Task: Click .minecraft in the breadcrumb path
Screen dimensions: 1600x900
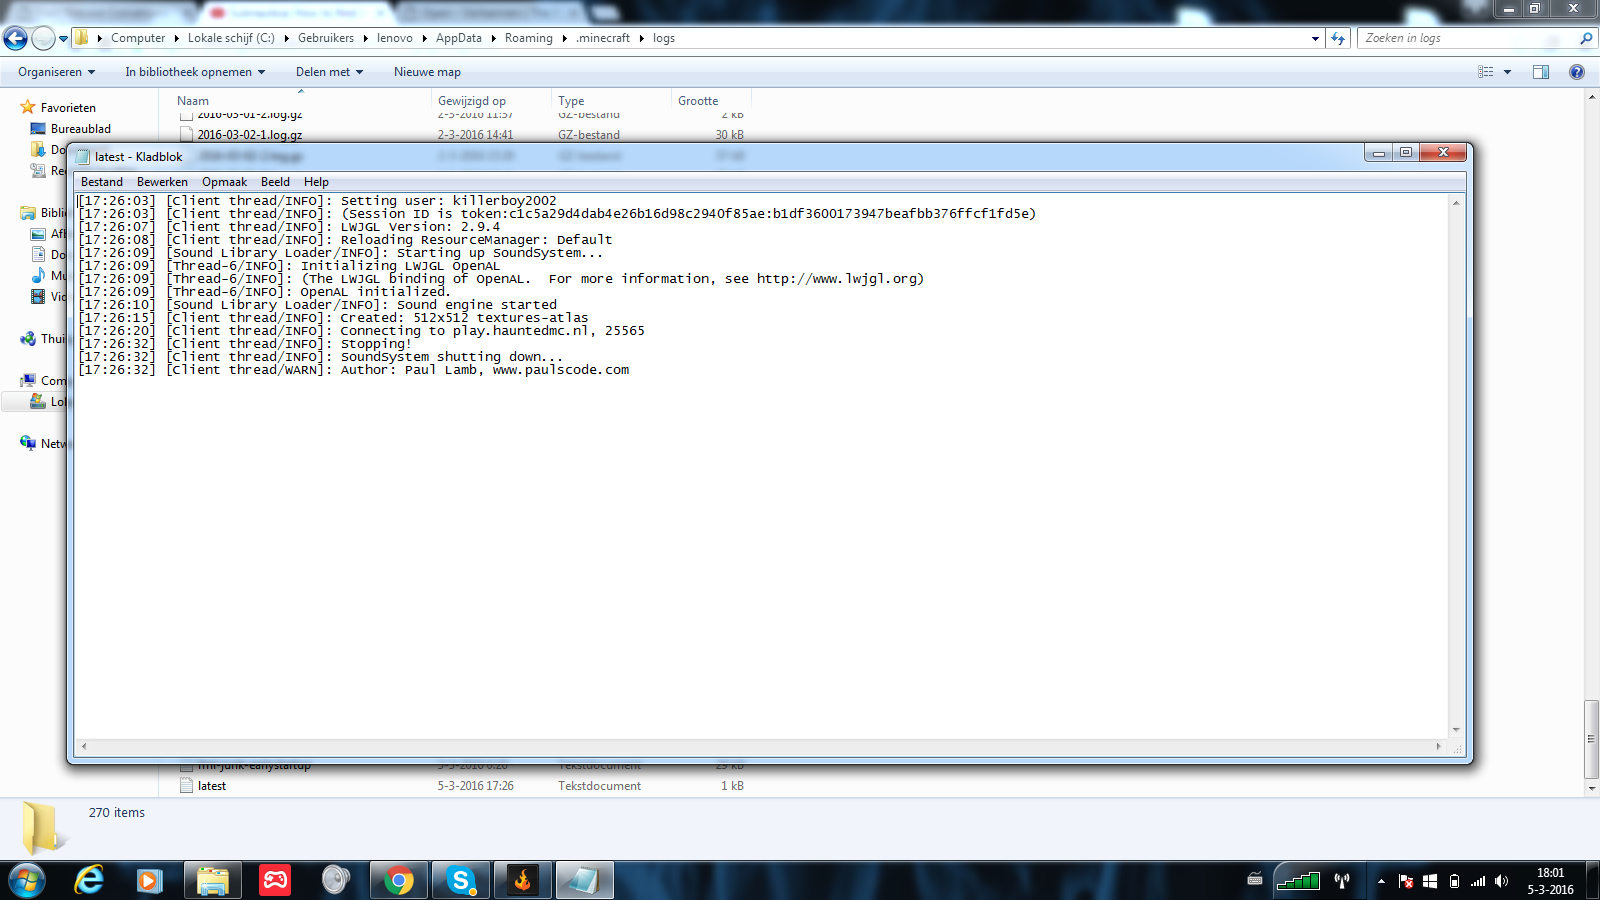Action: click(x=603, y=38)
